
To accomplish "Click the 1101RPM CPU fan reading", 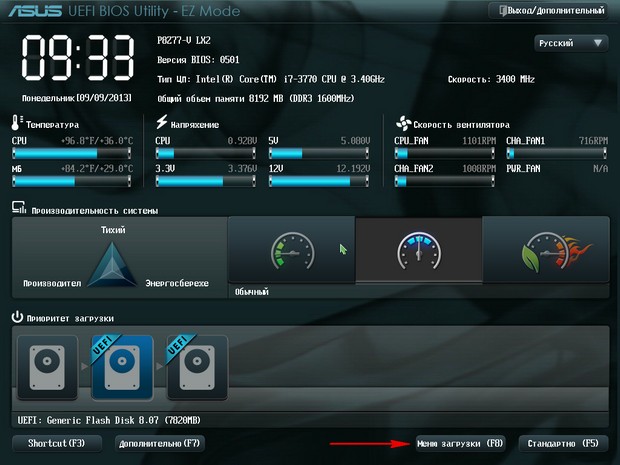I will (479, 141).
